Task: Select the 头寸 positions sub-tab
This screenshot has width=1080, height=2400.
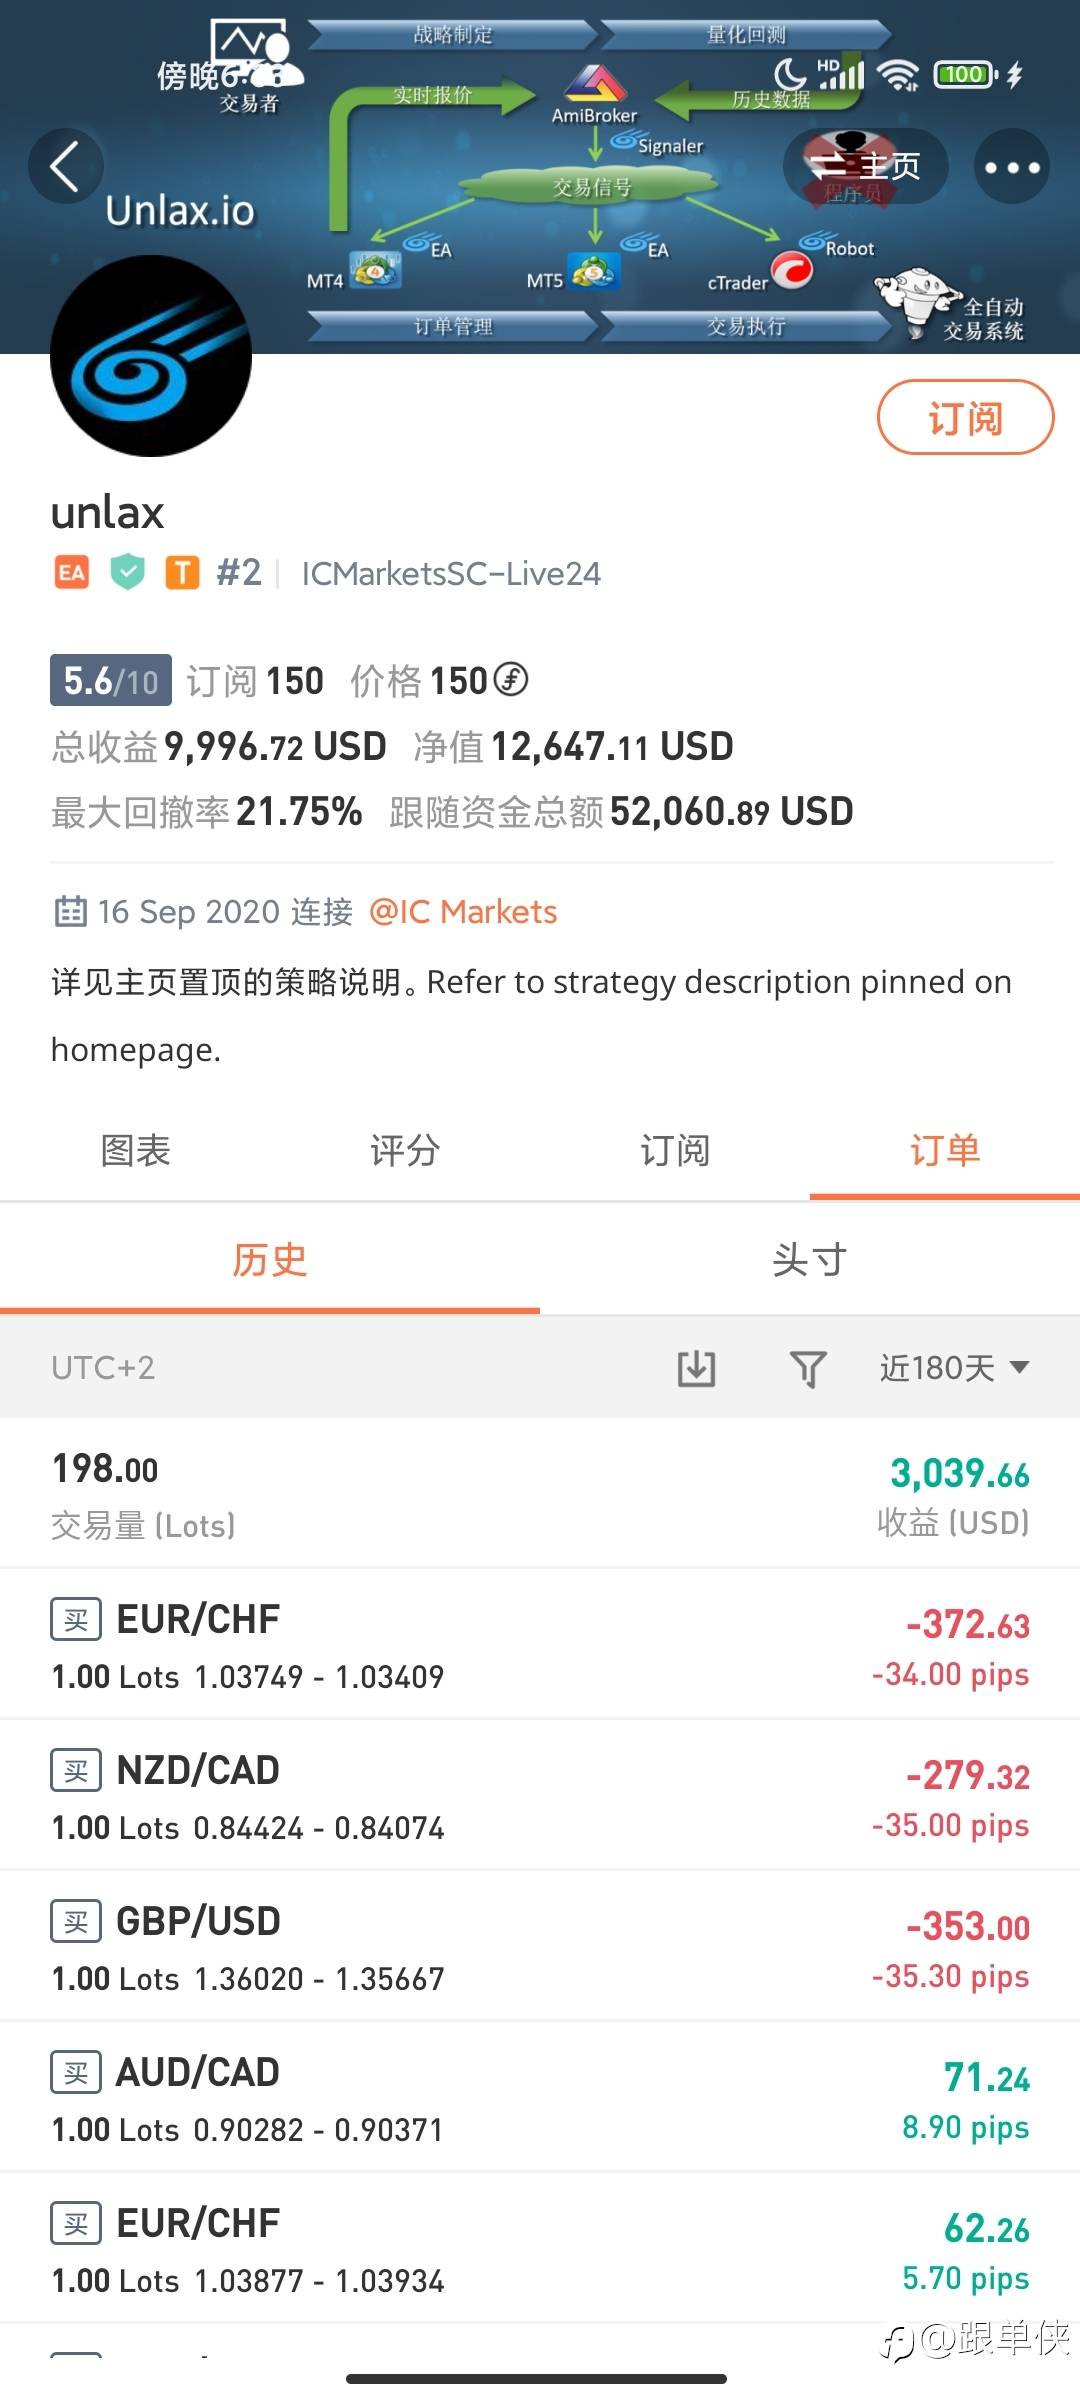Action: pyautogui.click(x=810, y=1260)
